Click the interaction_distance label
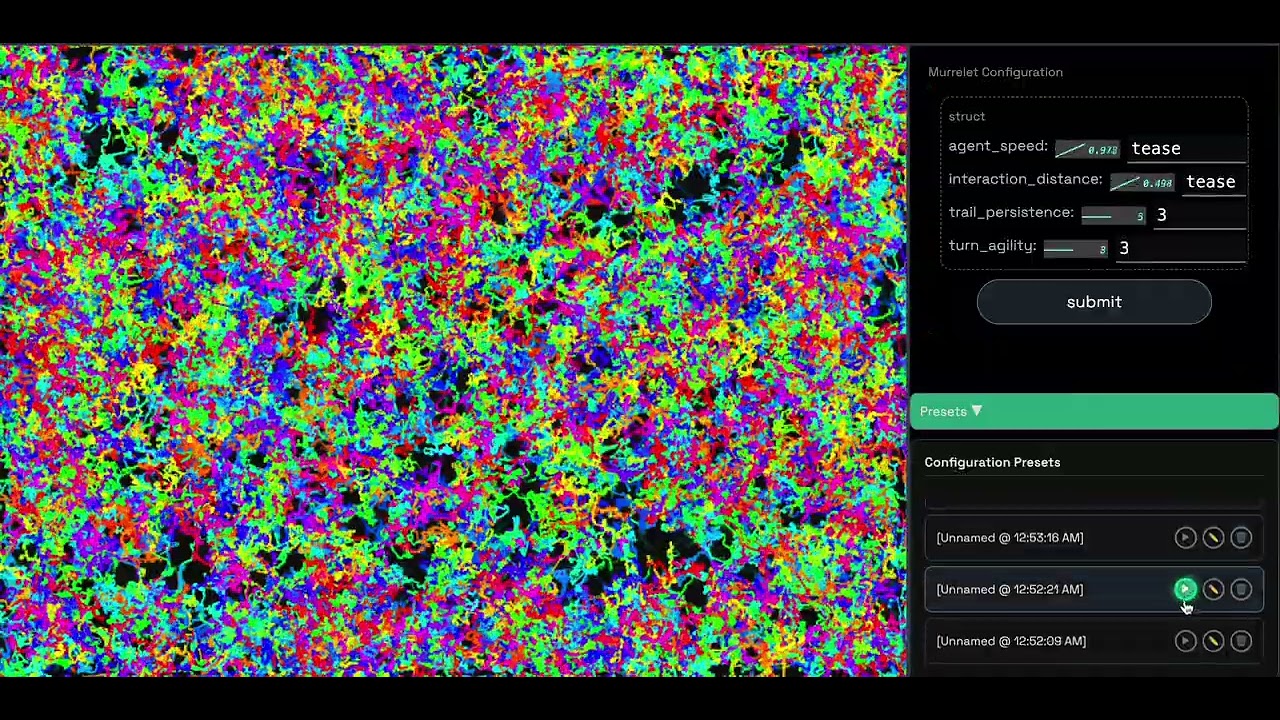 point(1025,179)
